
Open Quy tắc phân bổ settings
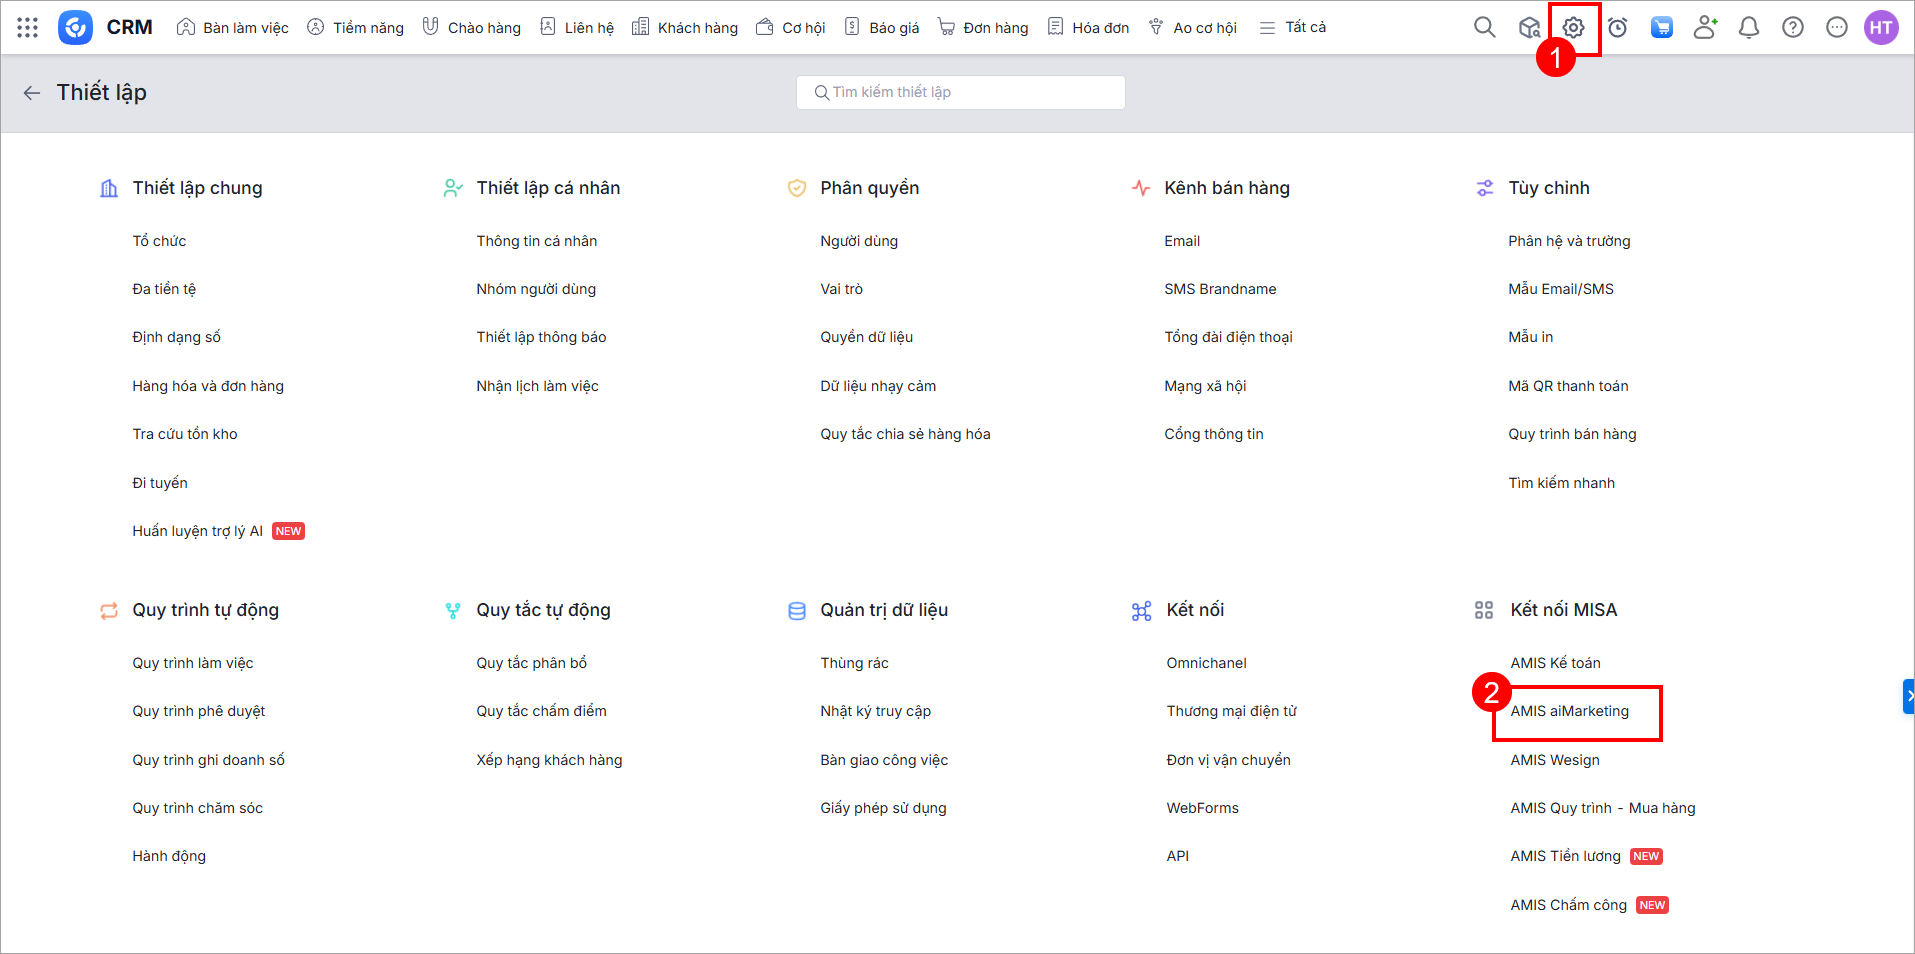tap(531, 663)
